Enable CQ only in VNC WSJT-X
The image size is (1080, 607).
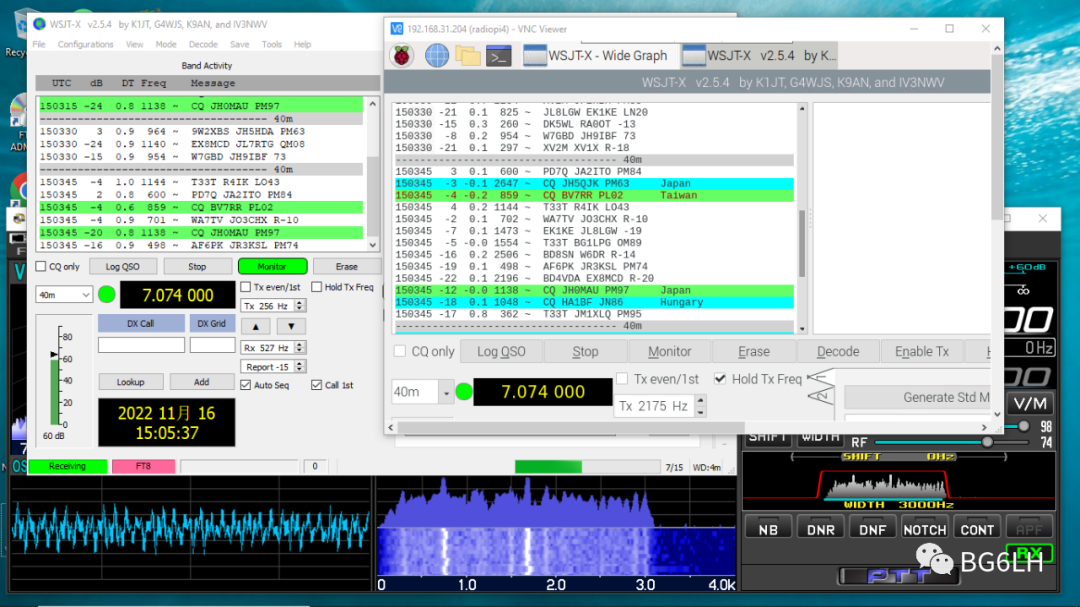point(399,351)
